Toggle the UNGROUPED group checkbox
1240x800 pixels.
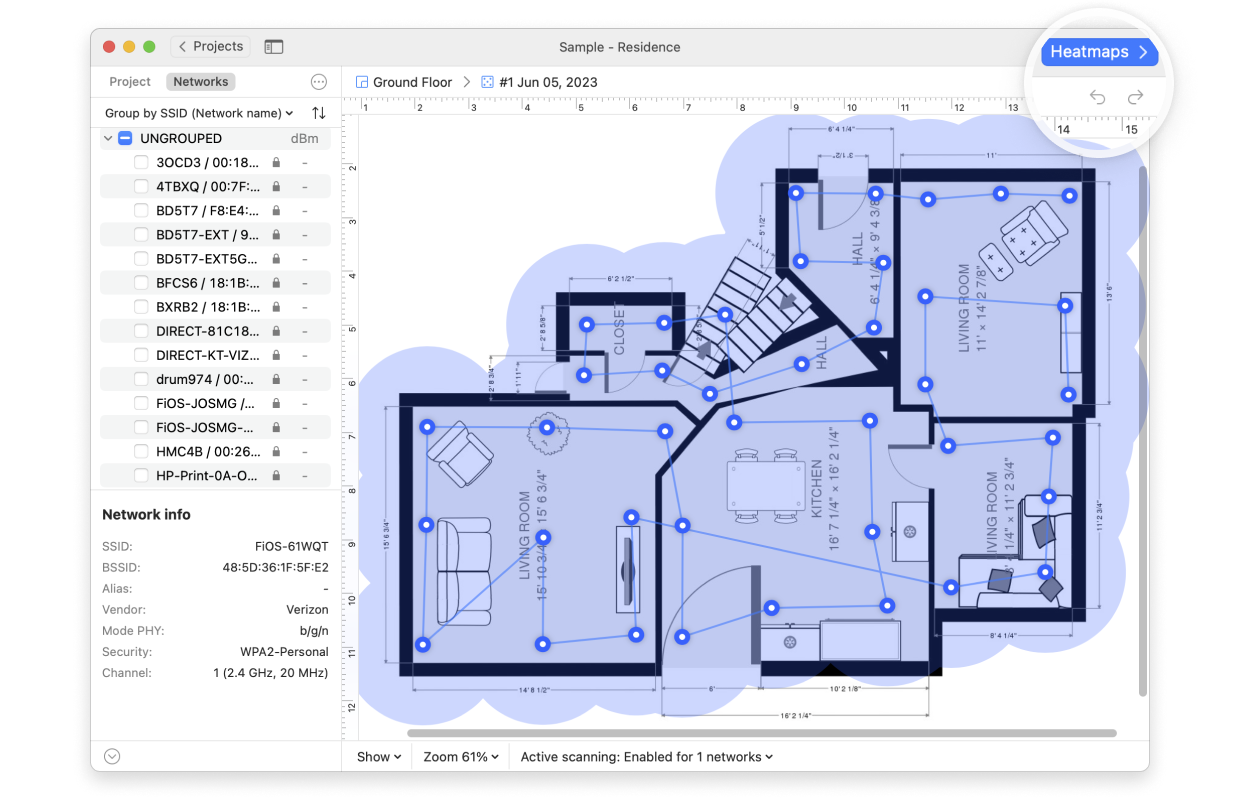125,138
